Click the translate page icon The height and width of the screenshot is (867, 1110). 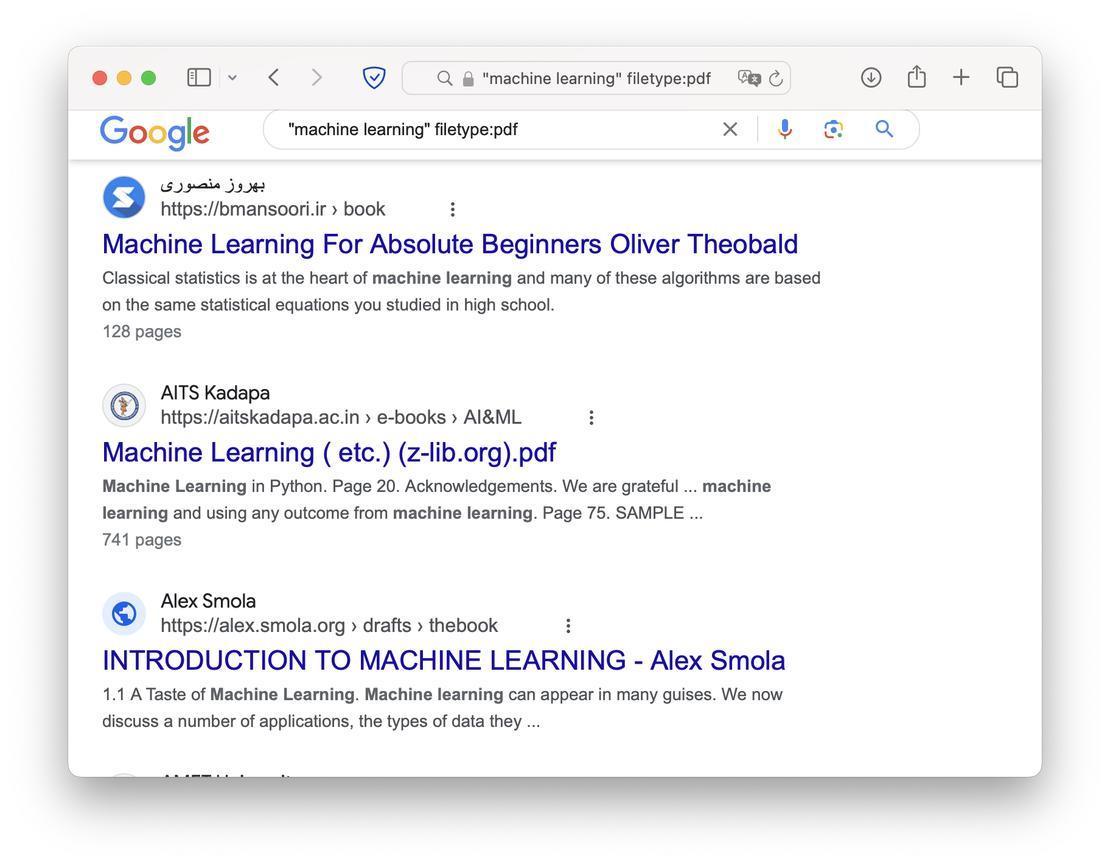tap(749, 78)
